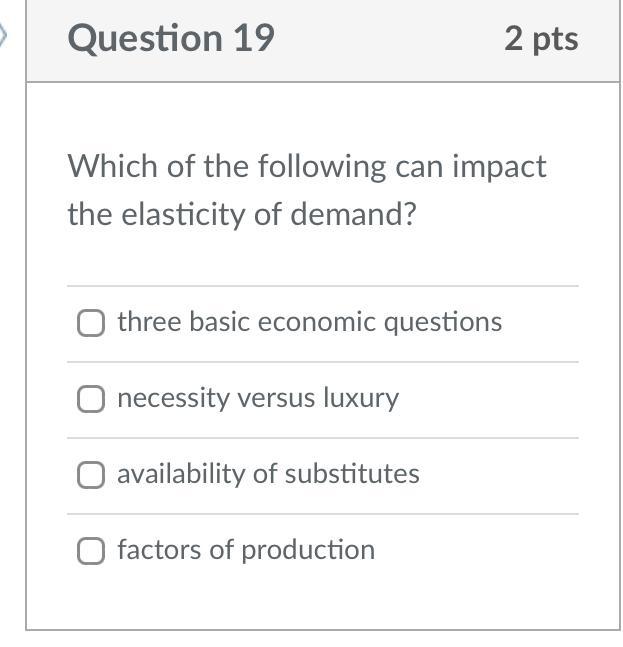This screenshot has height=647, width=623.
Task: Click the "Question 19" heading
Action: (x=171, y=38)
